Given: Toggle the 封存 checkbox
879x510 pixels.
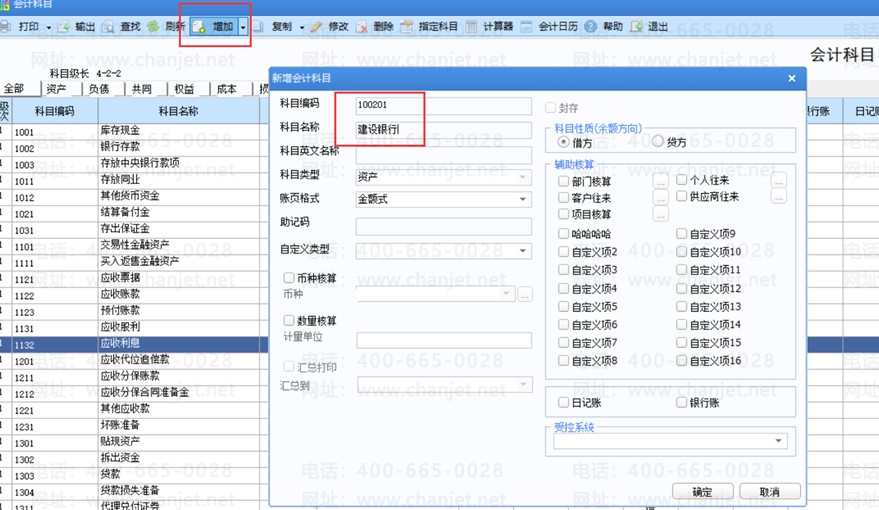Looking at the screenshot, I should coord(550,107).
